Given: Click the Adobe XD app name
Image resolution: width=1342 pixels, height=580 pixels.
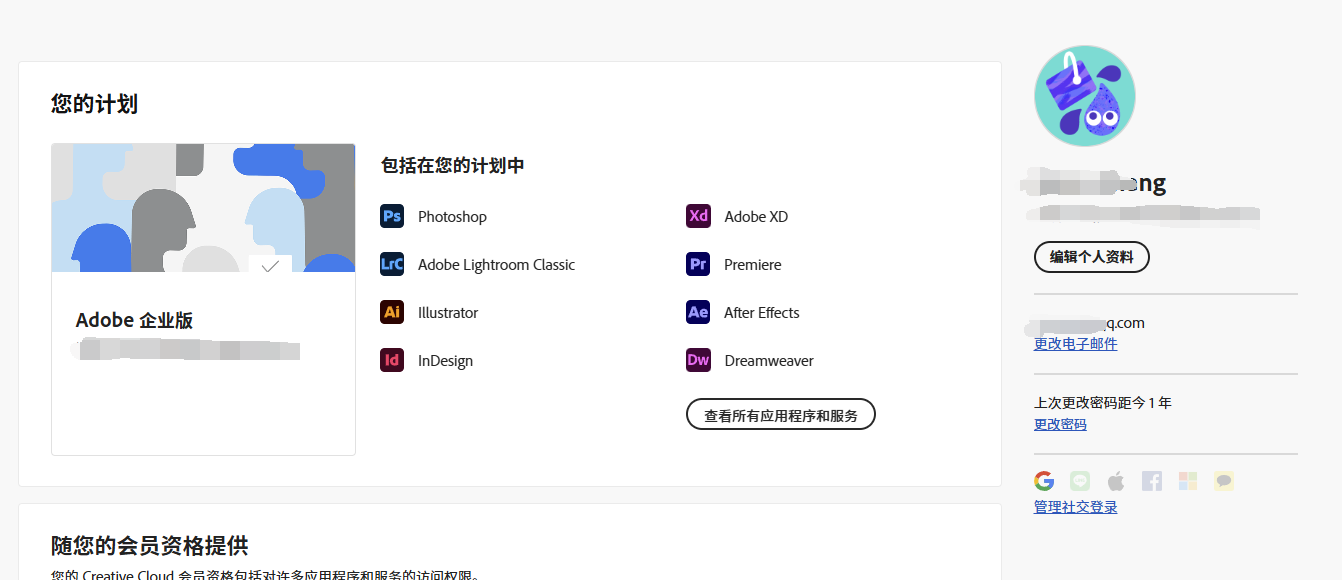Looking at the screenshot, I should 756,217.
